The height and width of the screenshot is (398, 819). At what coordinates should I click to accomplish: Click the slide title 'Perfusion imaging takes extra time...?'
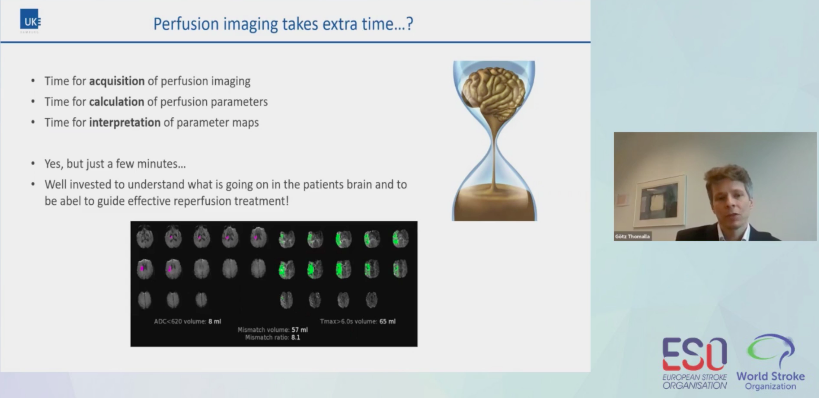coord(283,24)
